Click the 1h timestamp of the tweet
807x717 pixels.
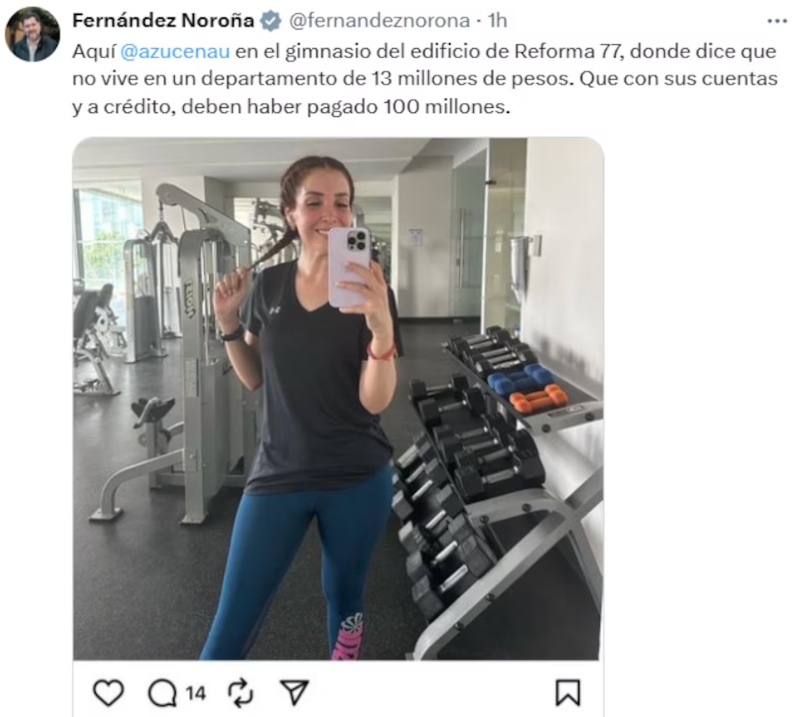(x=498, y=21)
